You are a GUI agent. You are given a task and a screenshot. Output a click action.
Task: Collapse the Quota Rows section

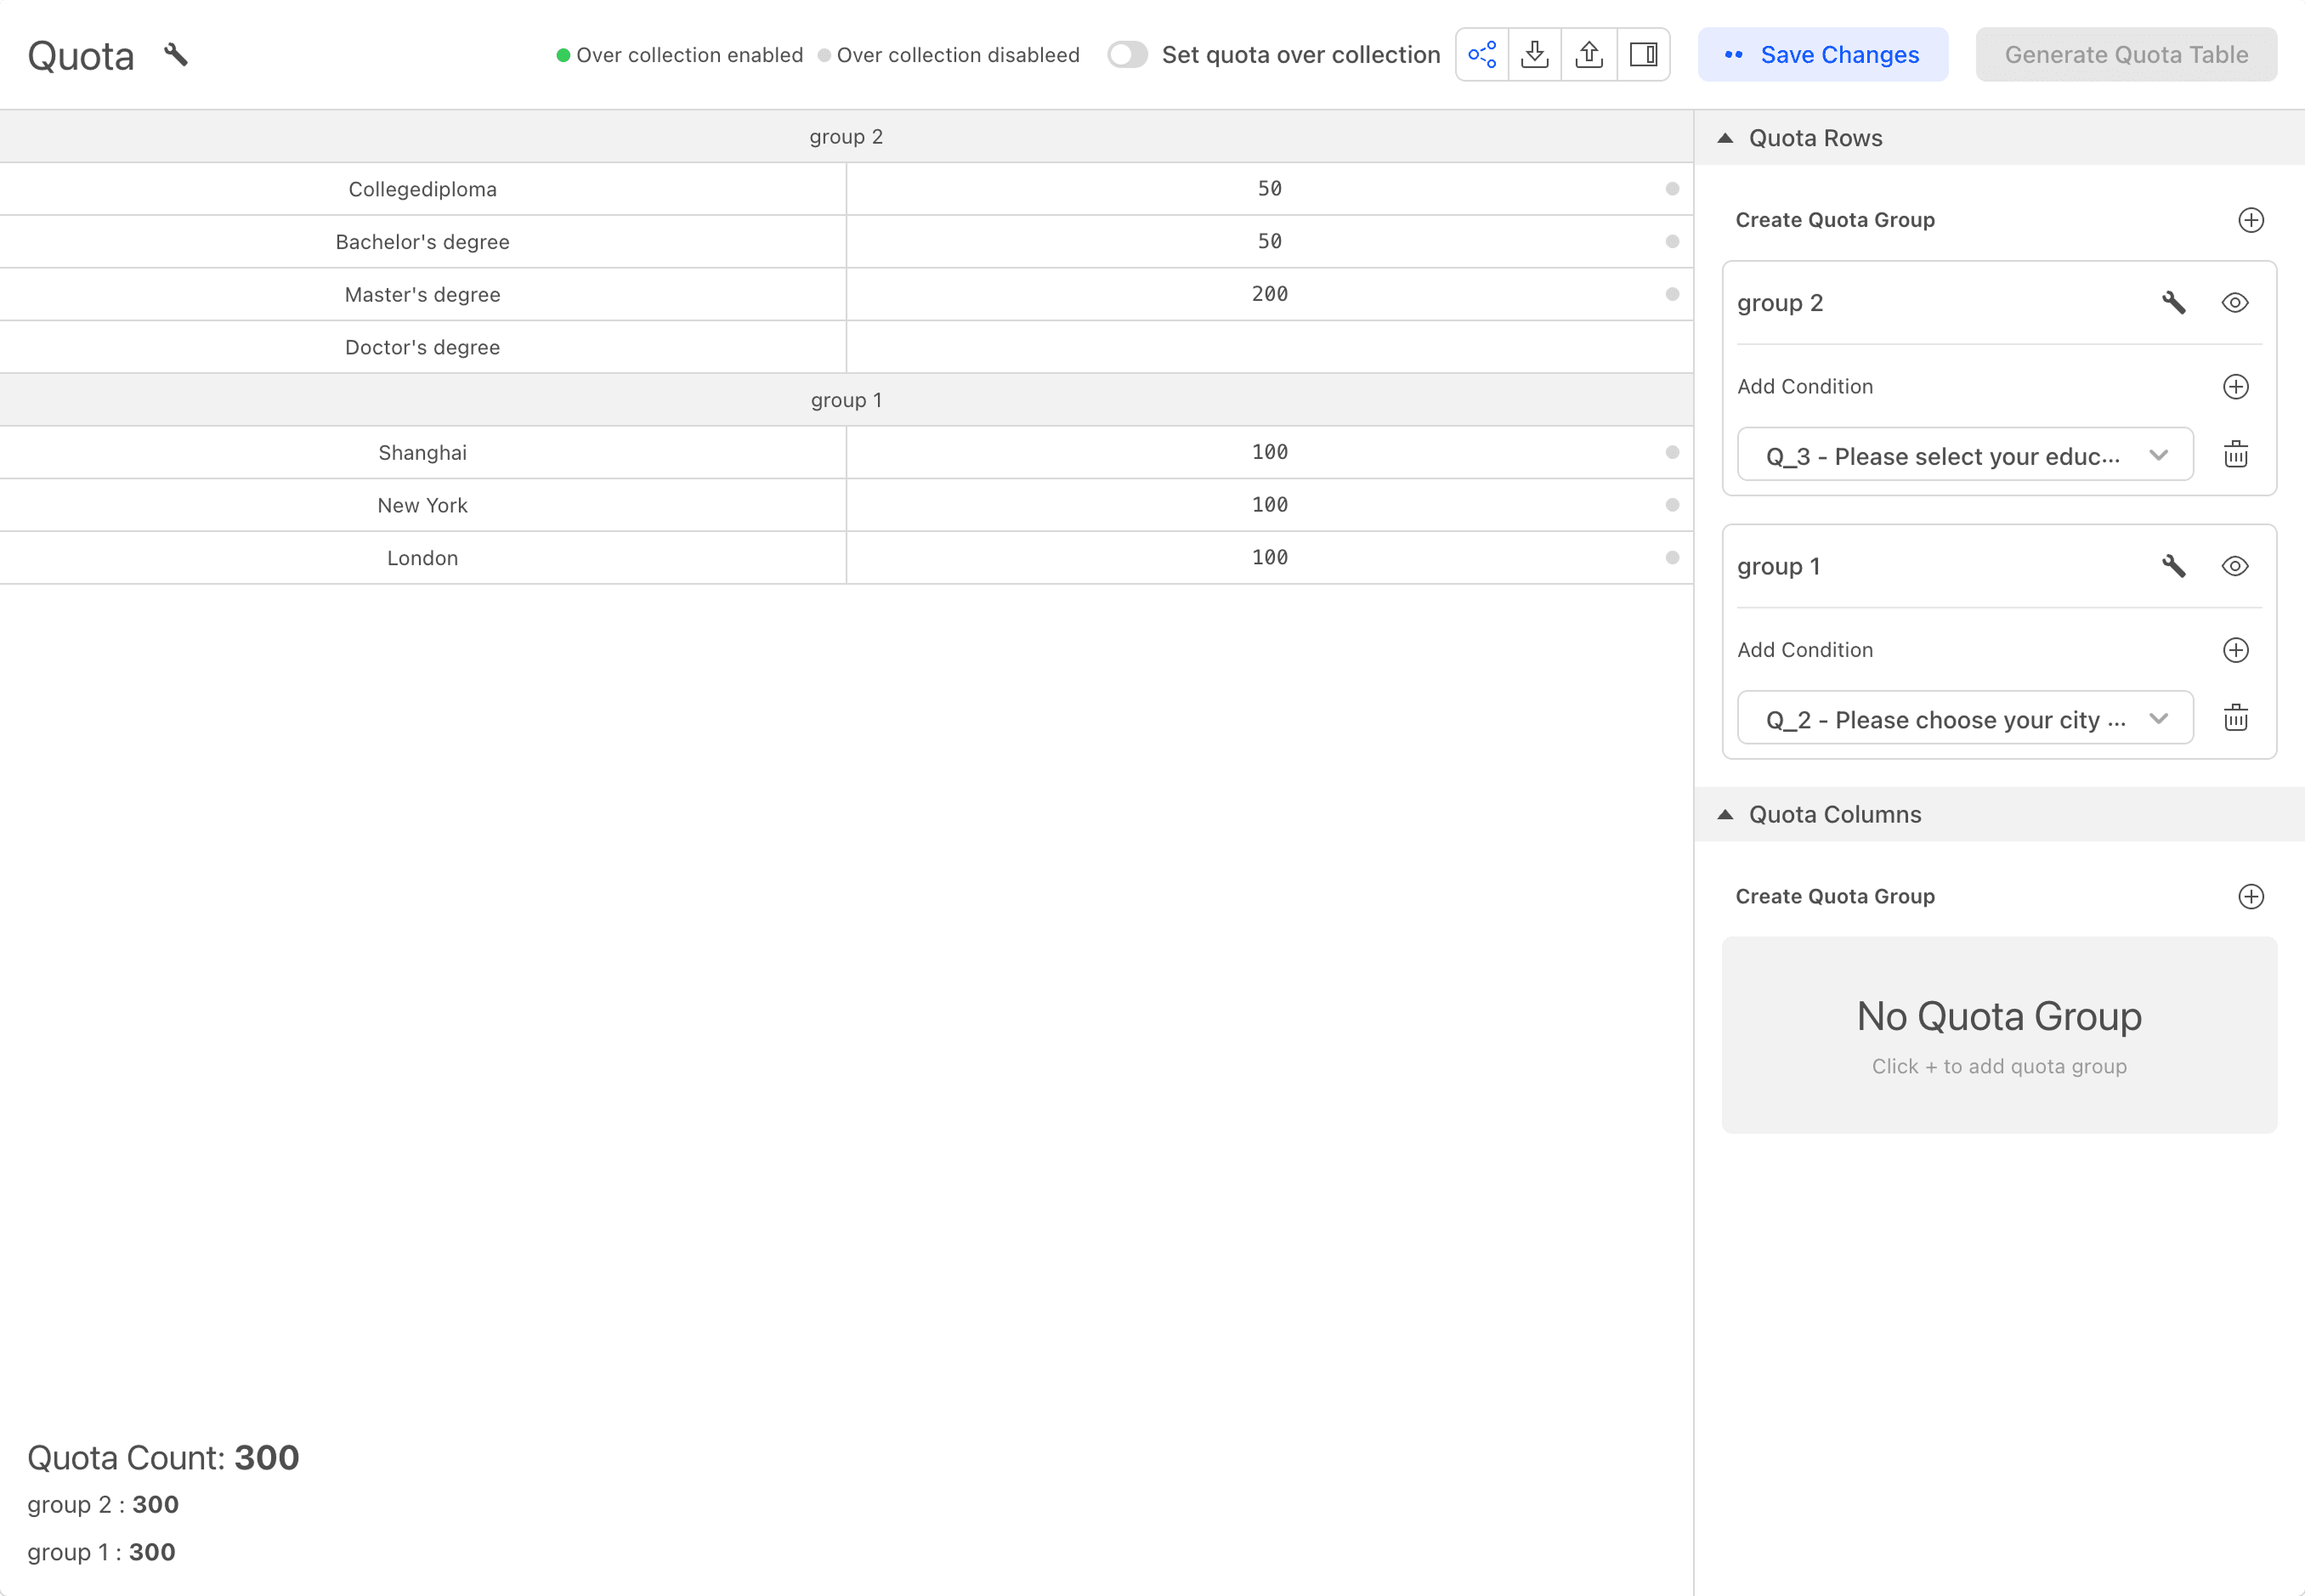[x=1725, y=138]
